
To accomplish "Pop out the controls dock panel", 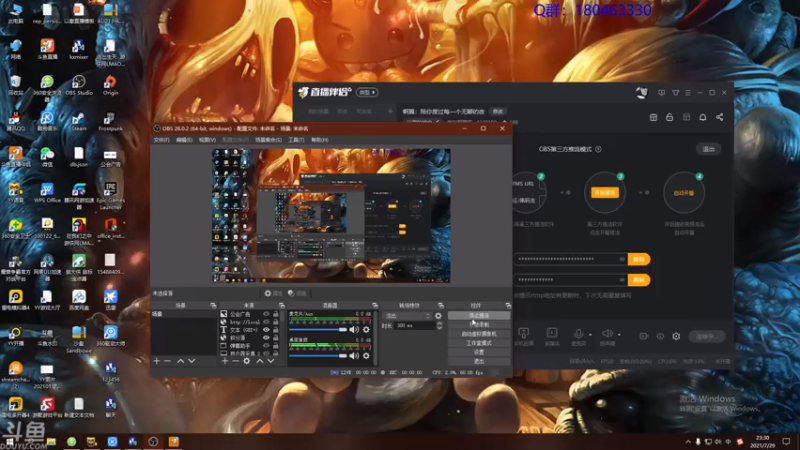I will [508, 305].
